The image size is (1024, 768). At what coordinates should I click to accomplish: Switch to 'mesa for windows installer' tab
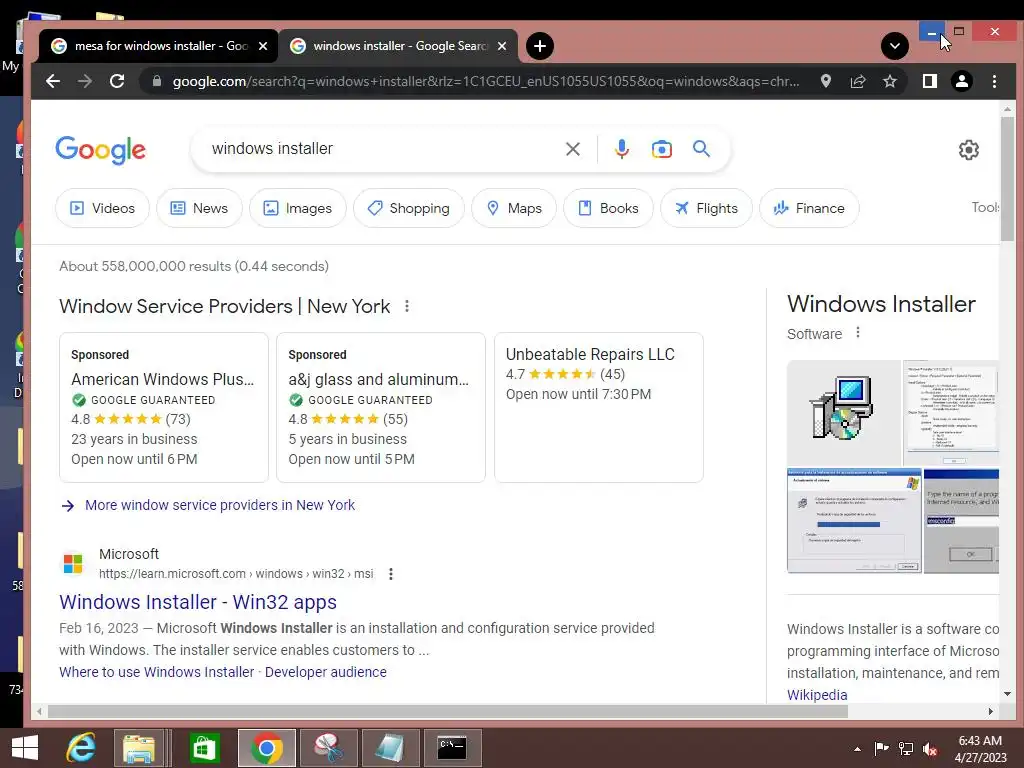[x=160, y=46]
